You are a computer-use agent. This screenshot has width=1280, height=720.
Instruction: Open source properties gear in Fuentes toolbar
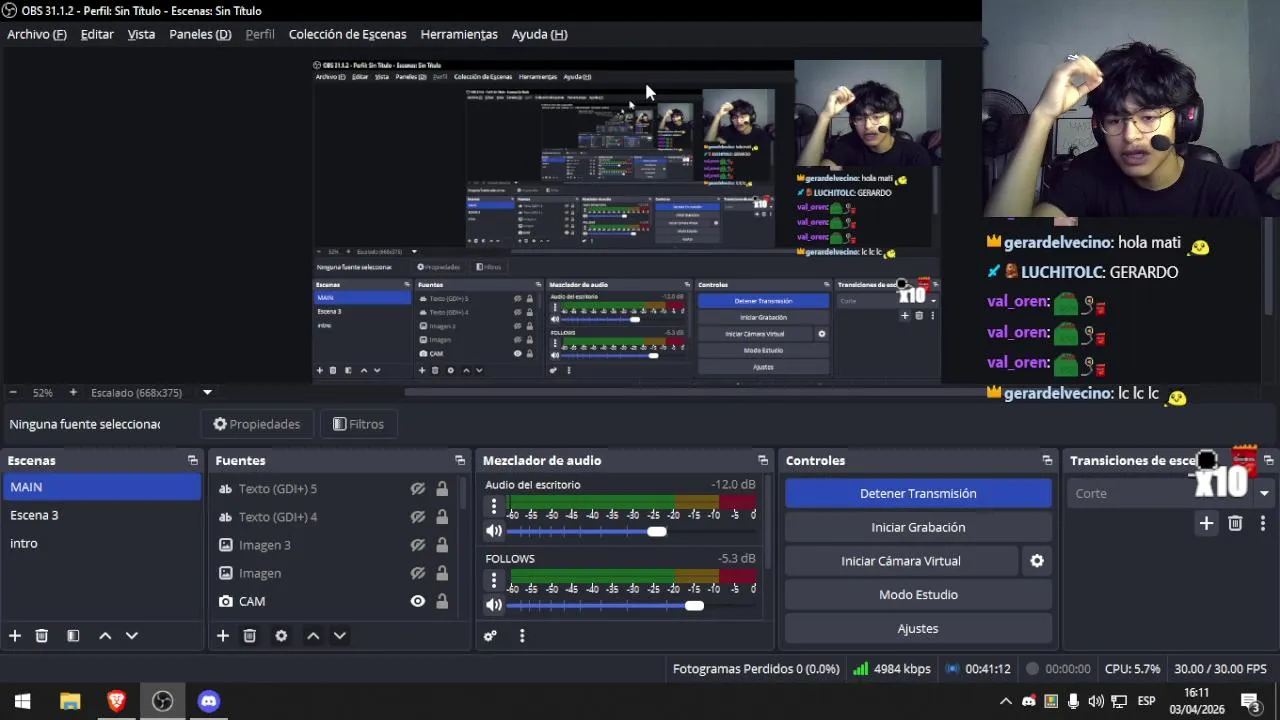pyautogui.click(x=281, y=636)
